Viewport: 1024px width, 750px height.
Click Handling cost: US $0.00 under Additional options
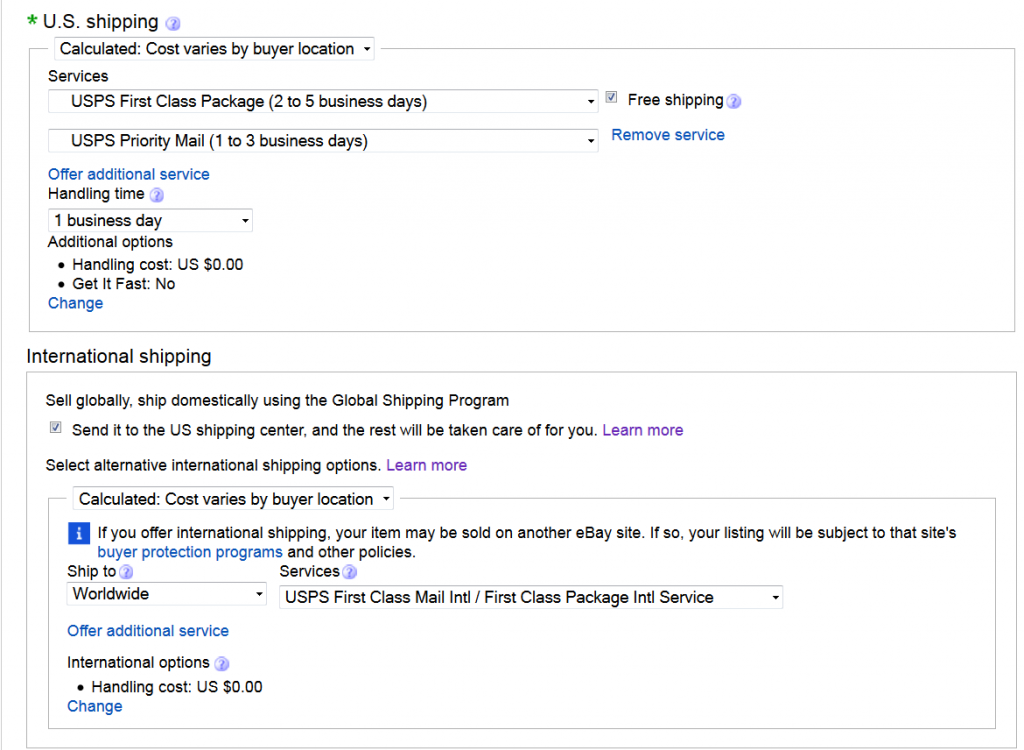[157, 265]
